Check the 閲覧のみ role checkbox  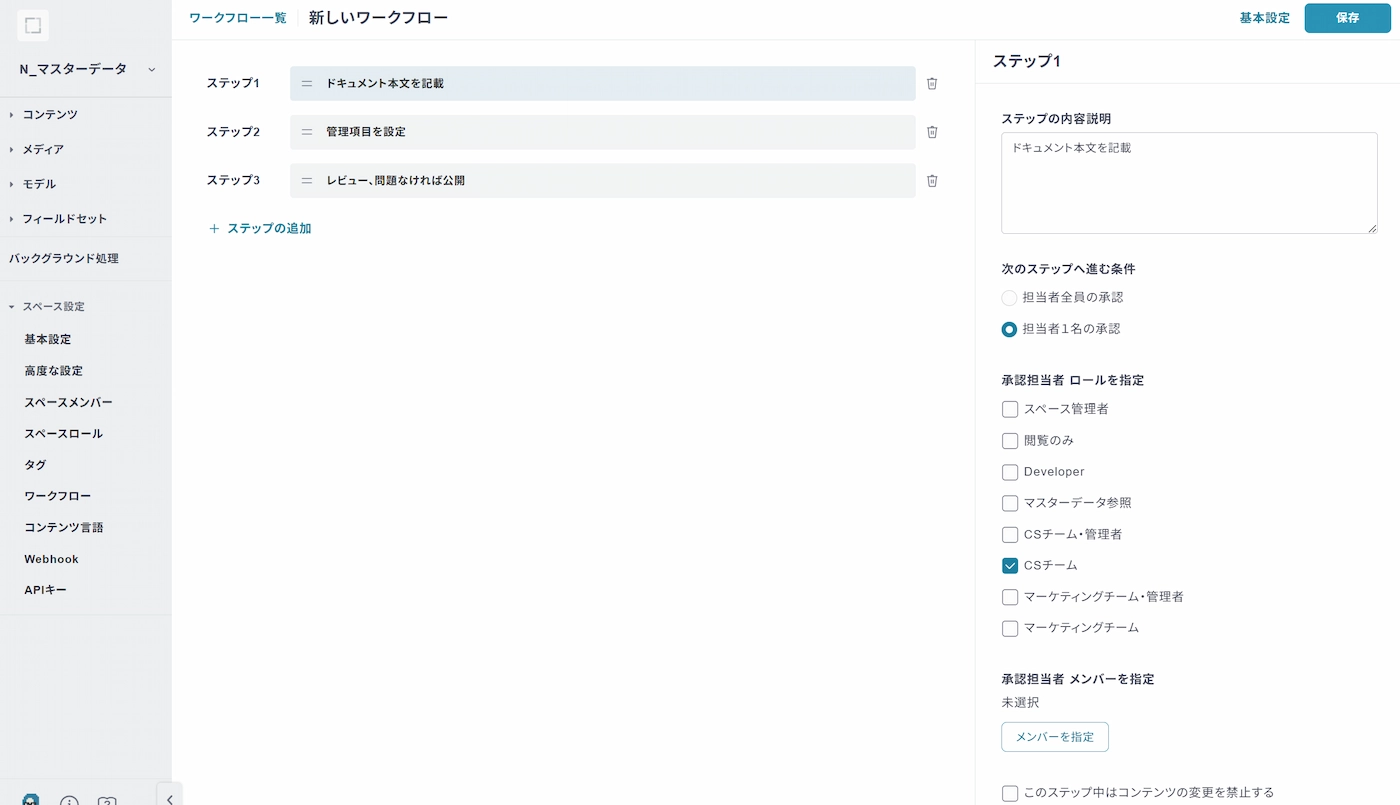(x=1010, y=441)
